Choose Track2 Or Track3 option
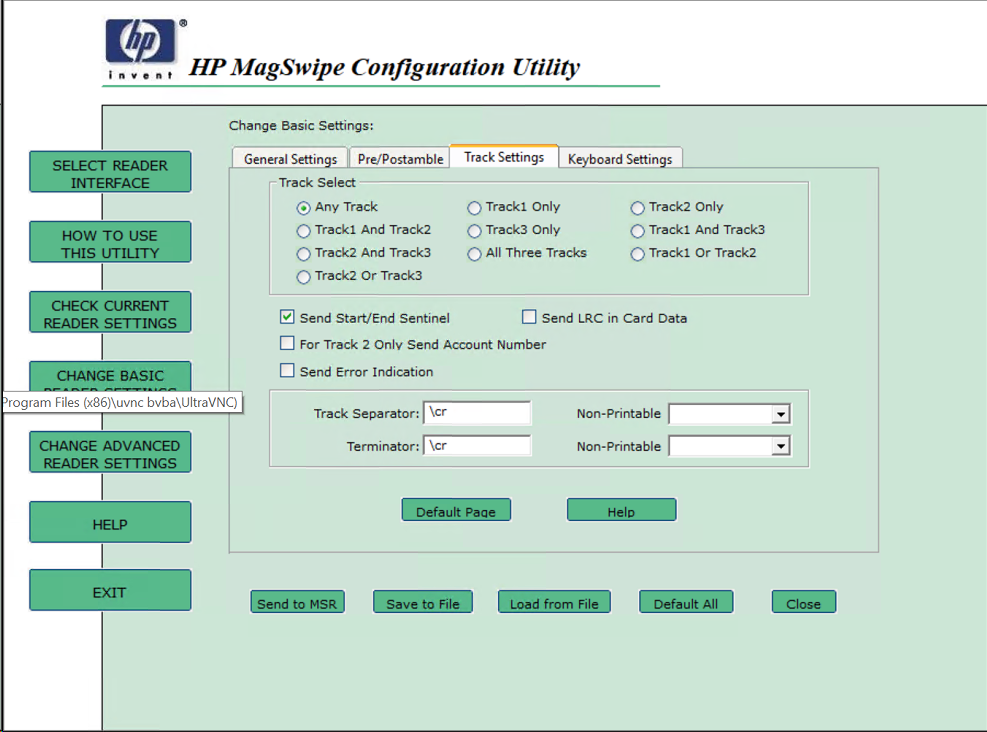987x732 pixels. pyautogui.click(x=303, y=277)
